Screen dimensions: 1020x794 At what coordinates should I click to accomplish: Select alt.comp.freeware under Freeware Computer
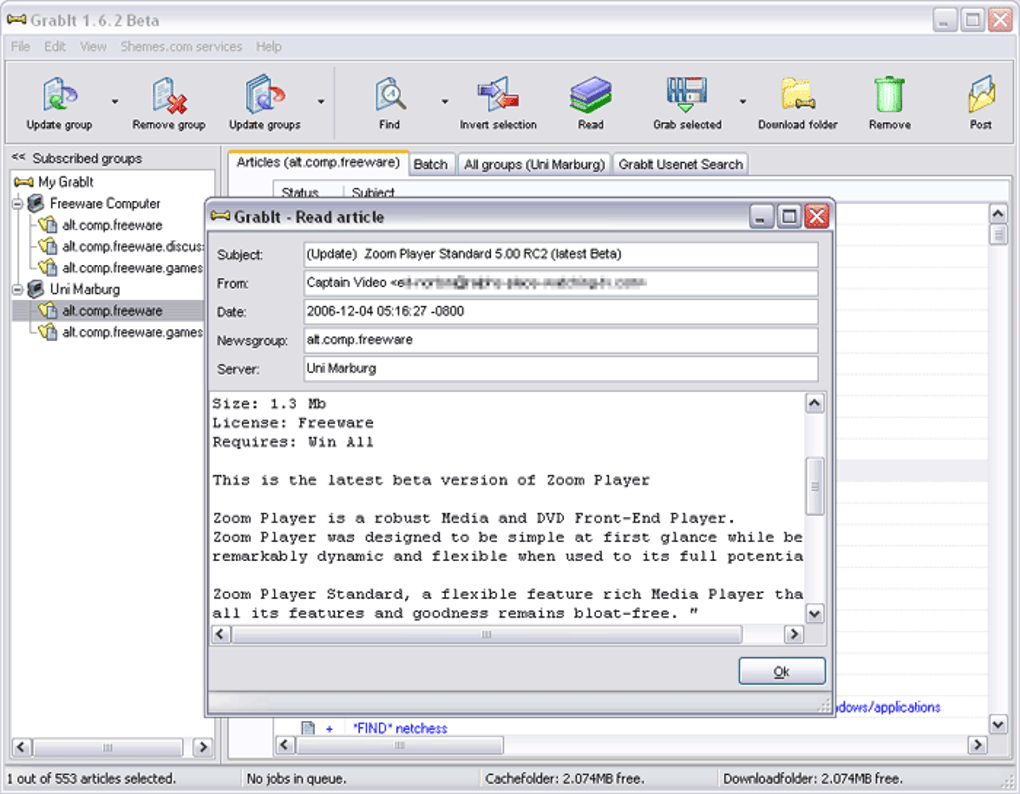112,225
